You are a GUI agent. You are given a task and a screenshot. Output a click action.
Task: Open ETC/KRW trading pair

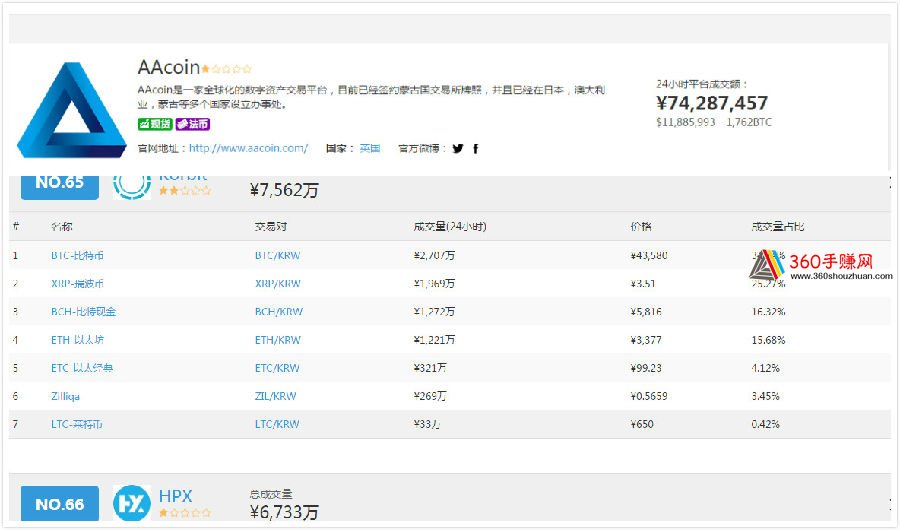click(x=277, y=368)
